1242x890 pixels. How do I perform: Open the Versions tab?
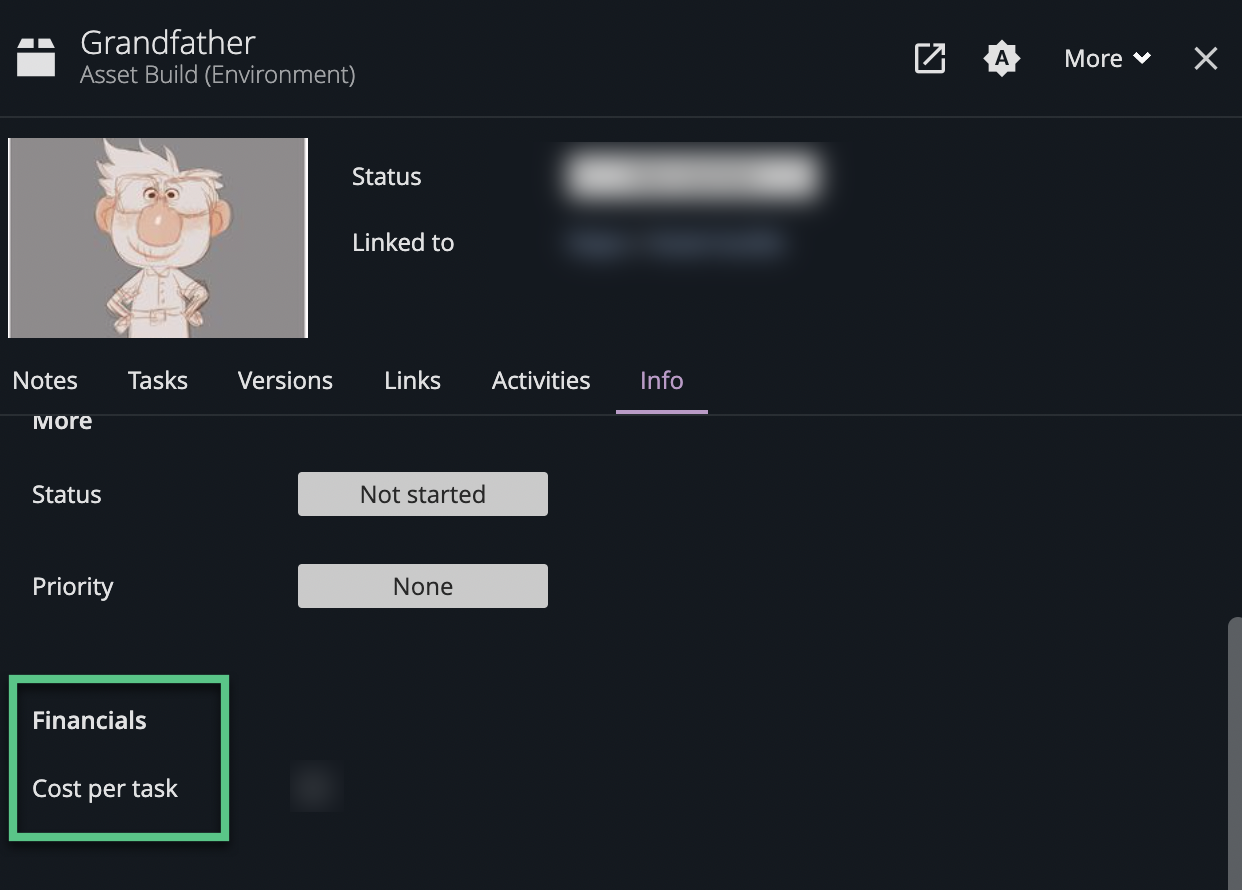point(285,380)
